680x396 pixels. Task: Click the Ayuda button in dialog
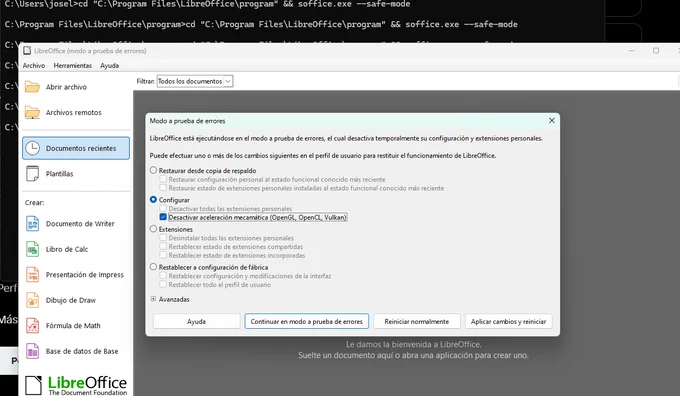(196, 321)
